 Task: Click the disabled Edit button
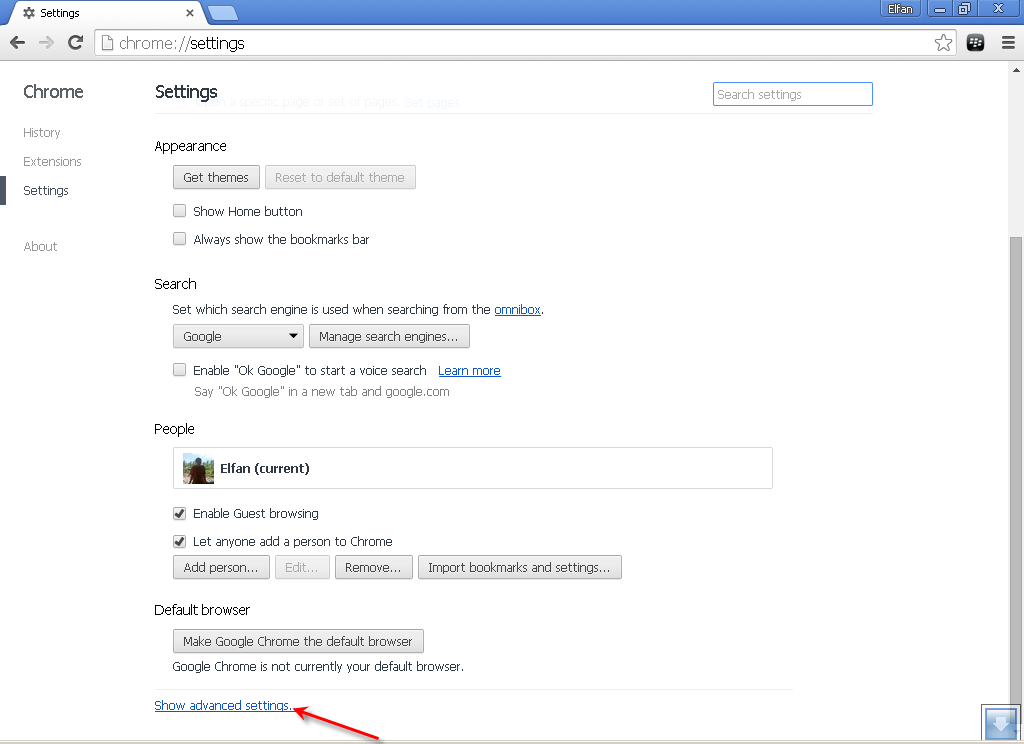pyautogui.click(x=302, y=568)
